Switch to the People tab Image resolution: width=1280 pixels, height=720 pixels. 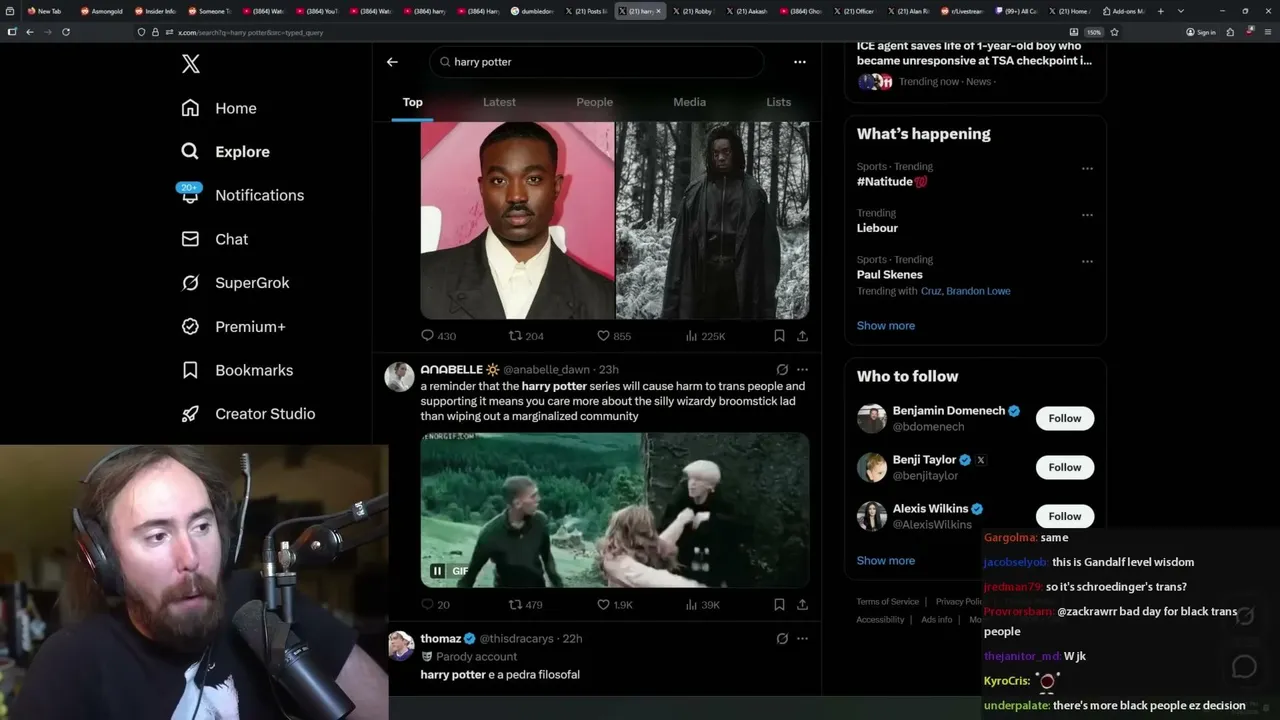[594, 102]
